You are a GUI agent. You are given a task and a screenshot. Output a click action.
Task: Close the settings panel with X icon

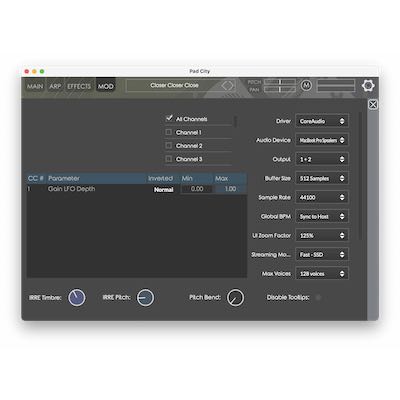point(373,105)
